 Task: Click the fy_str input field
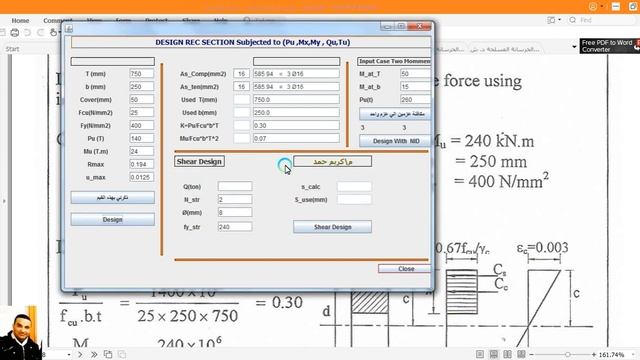tap(235, 227)
